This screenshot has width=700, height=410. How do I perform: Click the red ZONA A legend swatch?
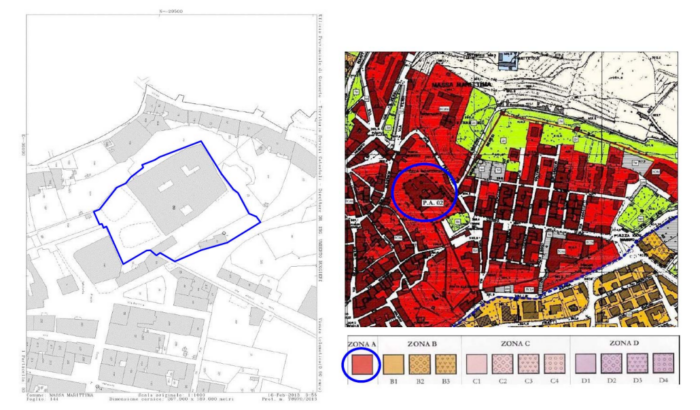click(361, 364)
